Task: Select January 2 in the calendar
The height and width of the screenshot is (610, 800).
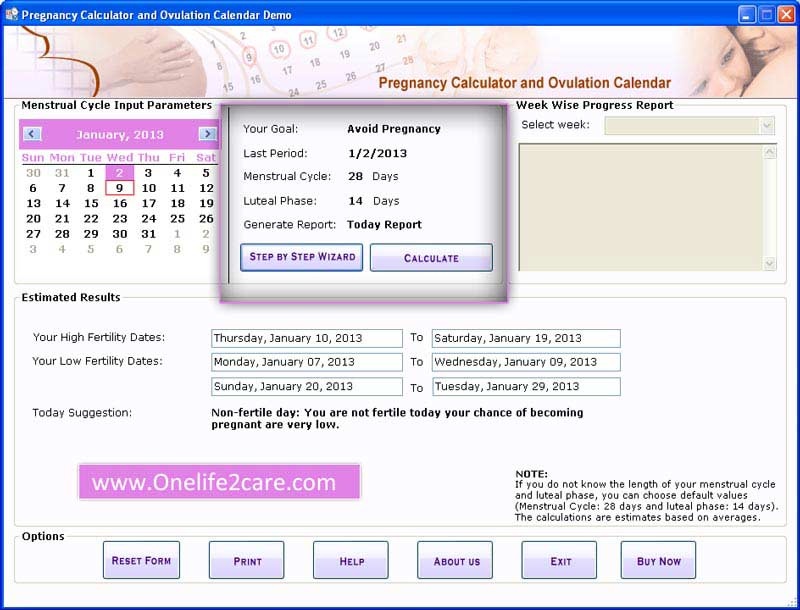Action: click(x=119, y=172)
